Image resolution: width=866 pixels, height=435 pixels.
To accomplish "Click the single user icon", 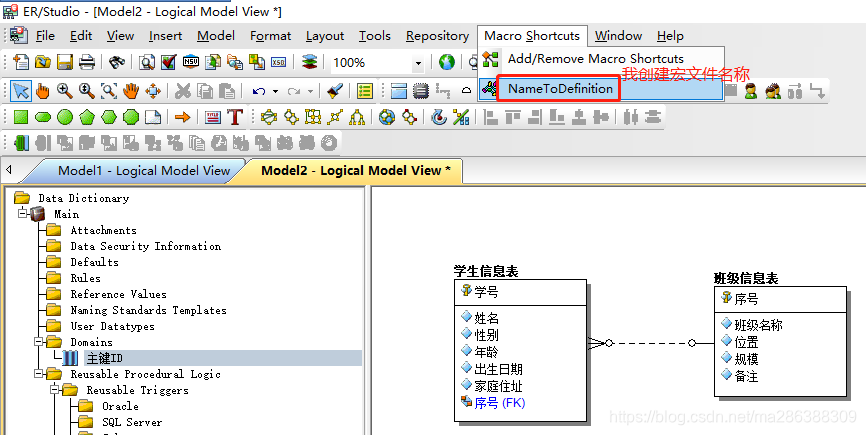I will pyautogui.click(x=751, y=90).
